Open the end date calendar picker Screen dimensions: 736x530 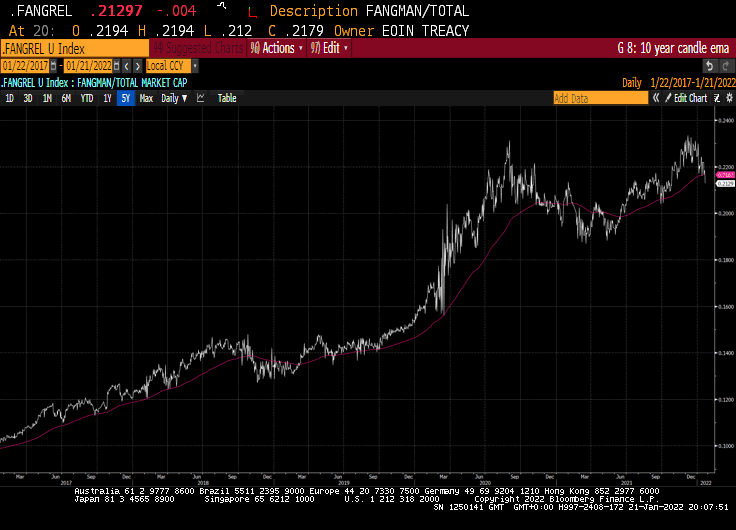point(116,66)
